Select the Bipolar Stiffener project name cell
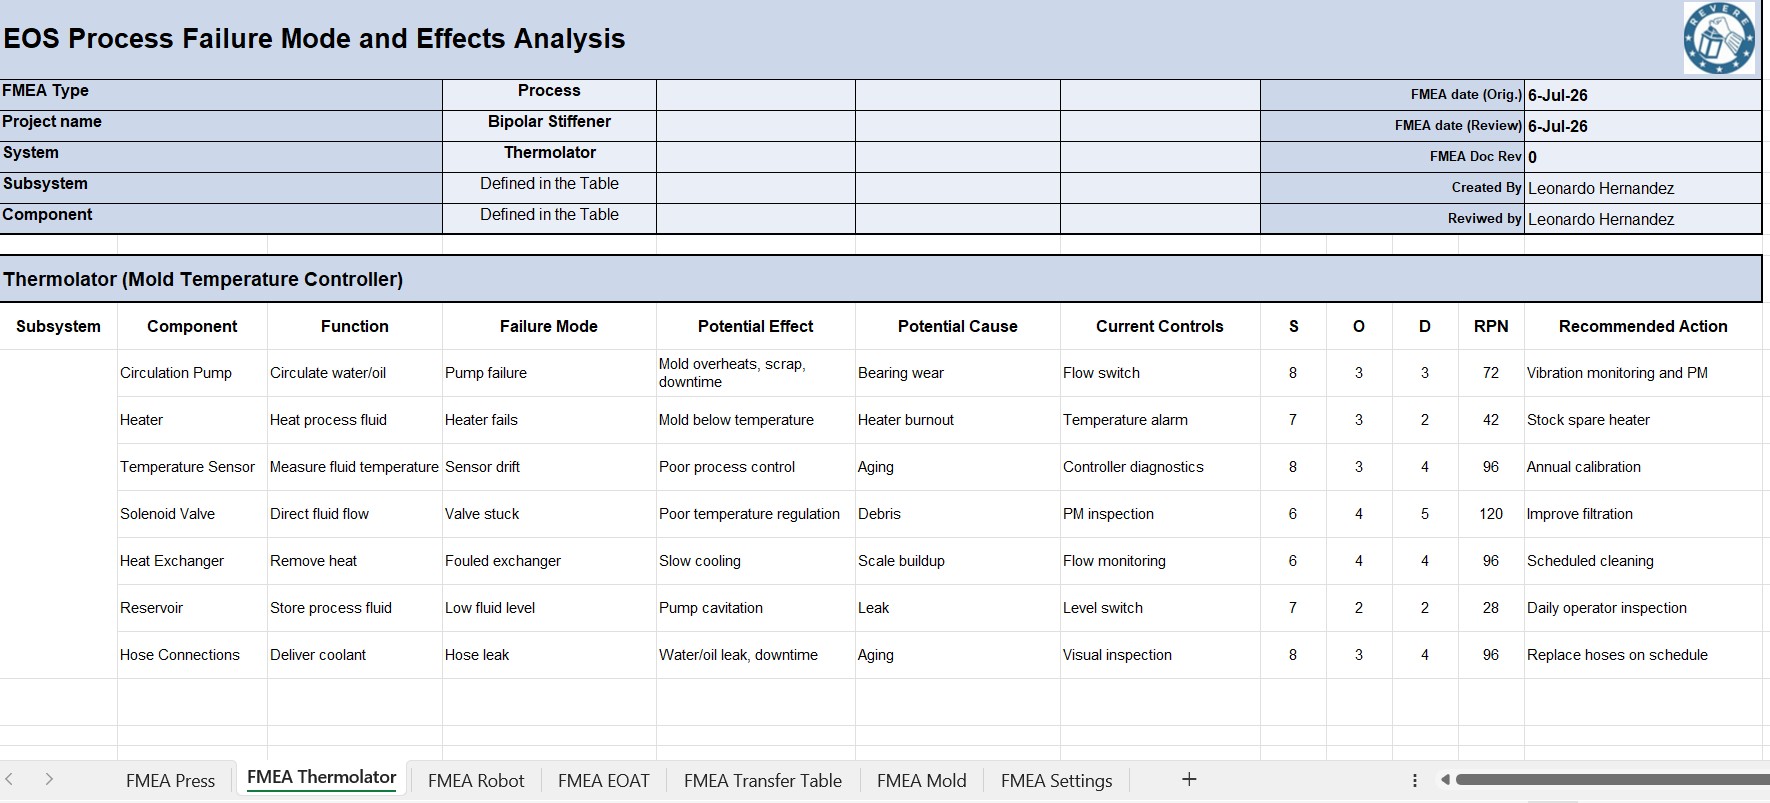Screen dimensions: 1770x803 [x=549, y=122]
